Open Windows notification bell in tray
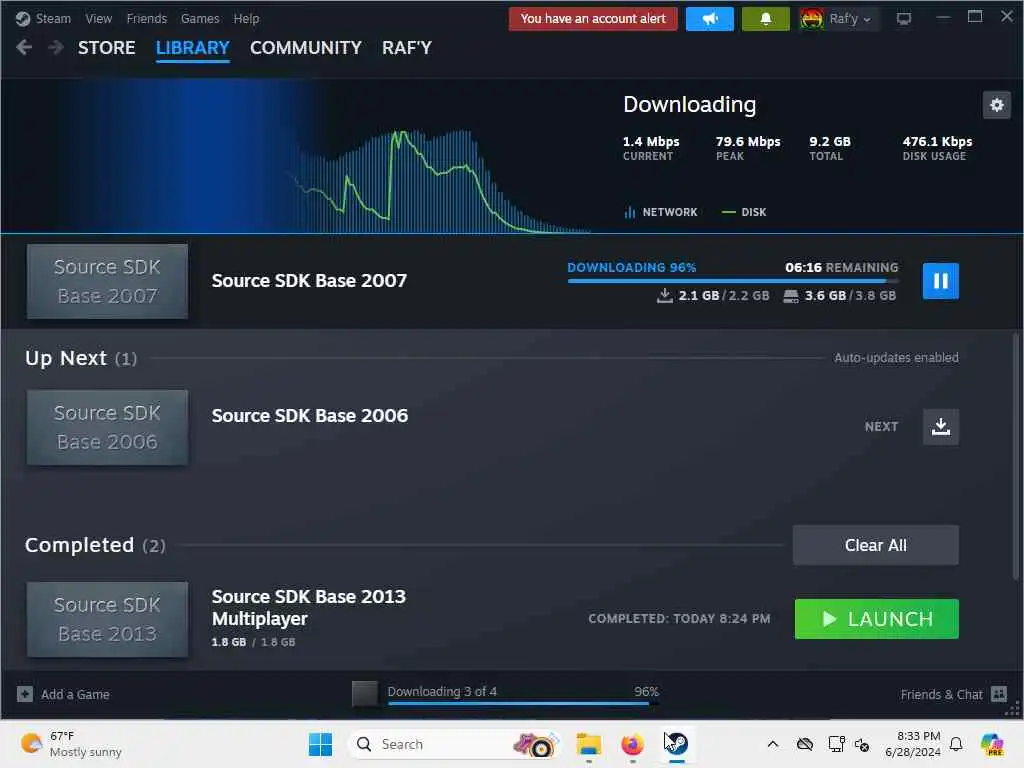 tap(956, 744)
